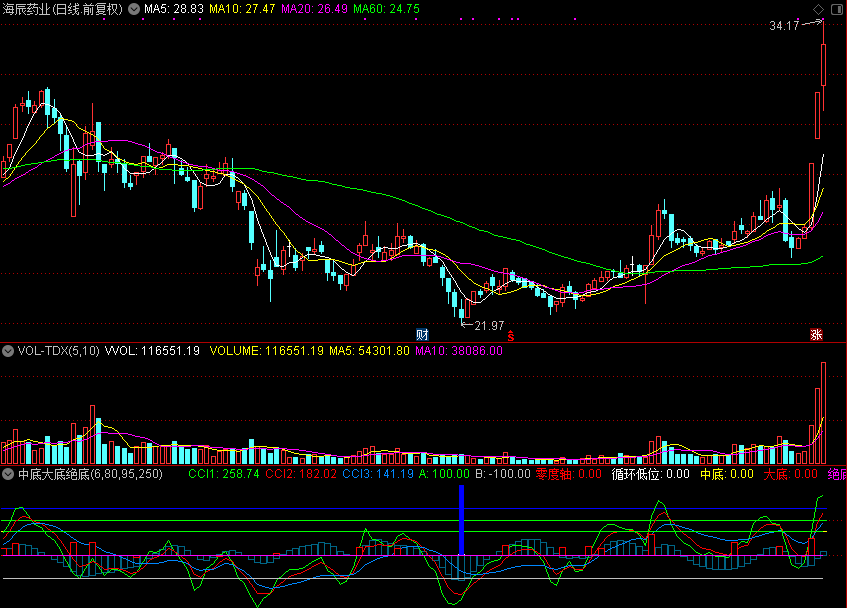Click the 34.17 high price label
847x608 pixels.
[x=784, y=26]
